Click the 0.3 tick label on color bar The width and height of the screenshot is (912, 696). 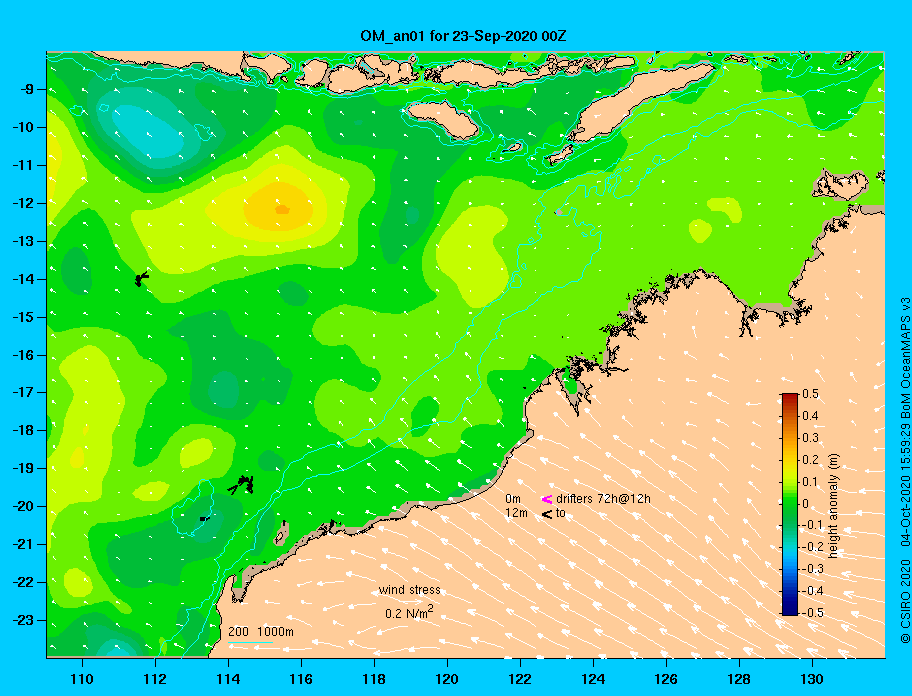810,438
